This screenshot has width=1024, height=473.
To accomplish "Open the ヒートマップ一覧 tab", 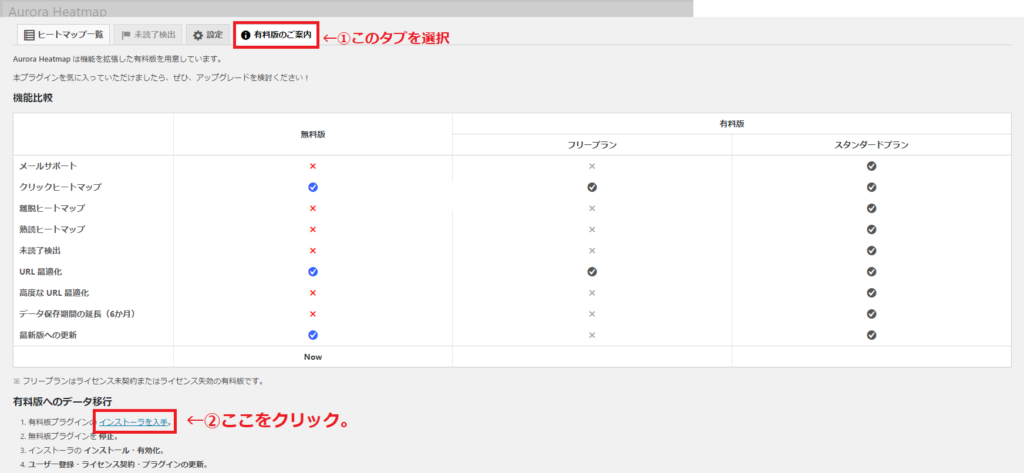I will pos(63,35).
